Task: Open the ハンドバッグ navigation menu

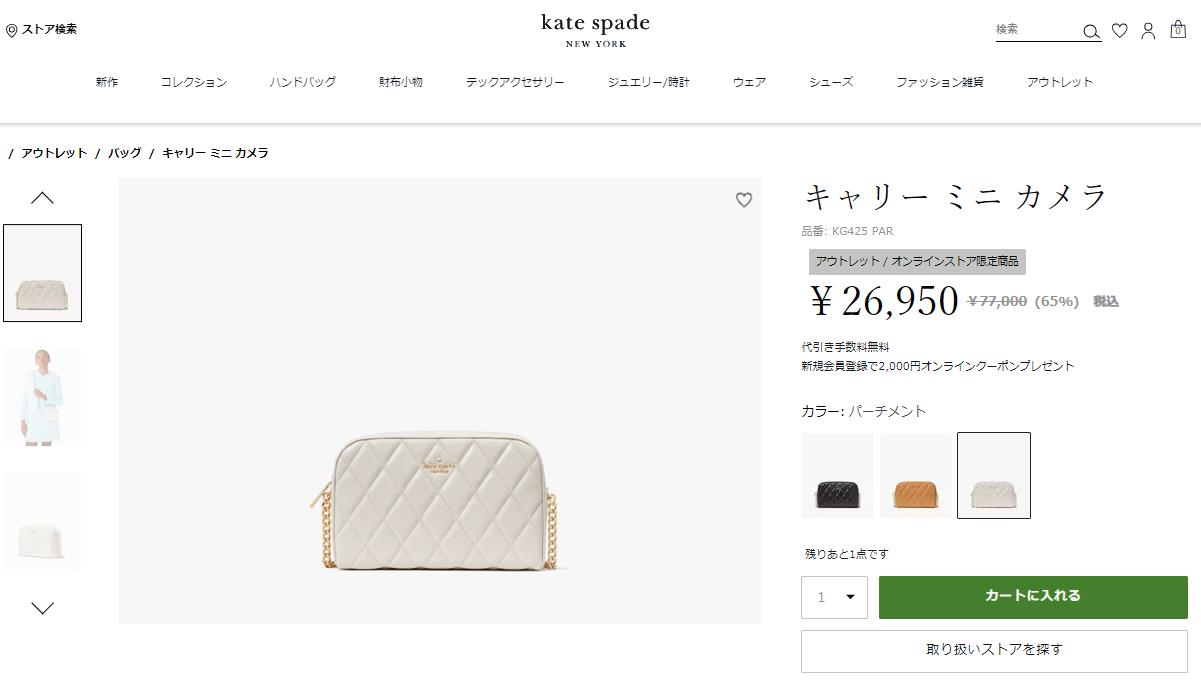Action: 302,82
